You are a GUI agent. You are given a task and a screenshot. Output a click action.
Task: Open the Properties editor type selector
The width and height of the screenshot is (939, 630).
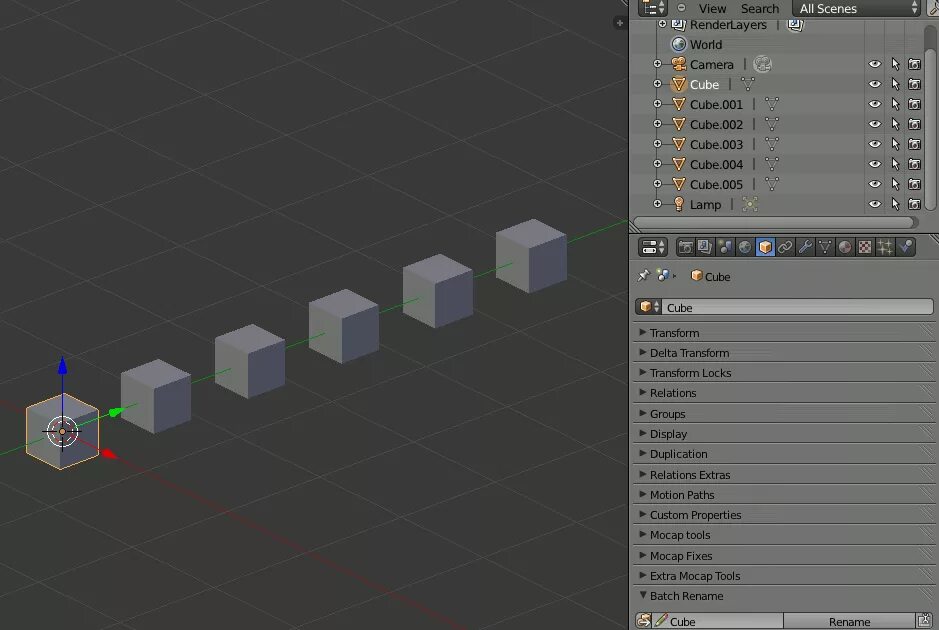click(x=653, y=247)
